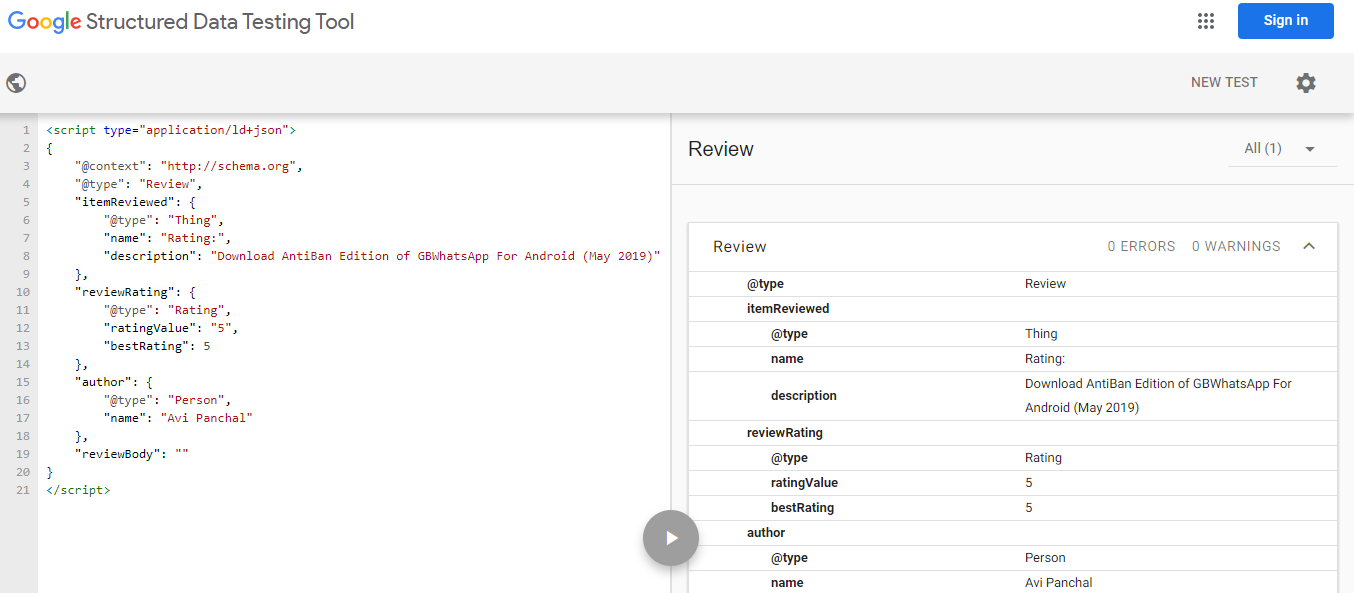The image size is (1354, 593).
Task: Collapse the Review card with chevron
Action: coord(1308,246)
